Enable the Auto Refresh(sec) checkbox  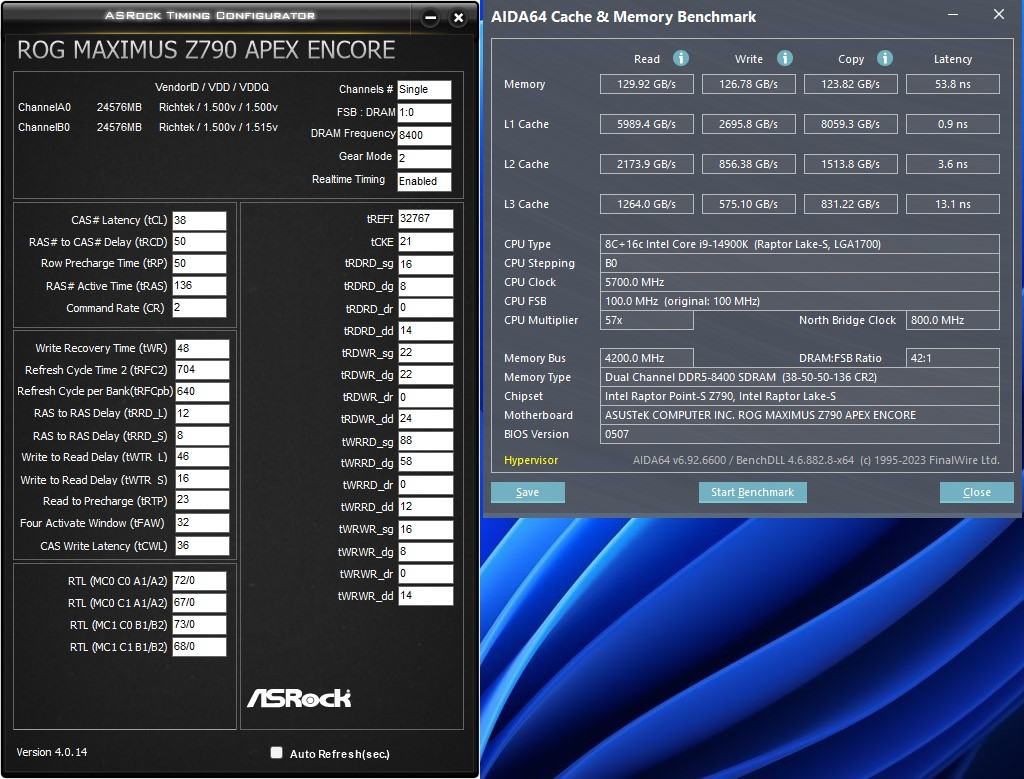pyautogui.click(x=276, y=753)
